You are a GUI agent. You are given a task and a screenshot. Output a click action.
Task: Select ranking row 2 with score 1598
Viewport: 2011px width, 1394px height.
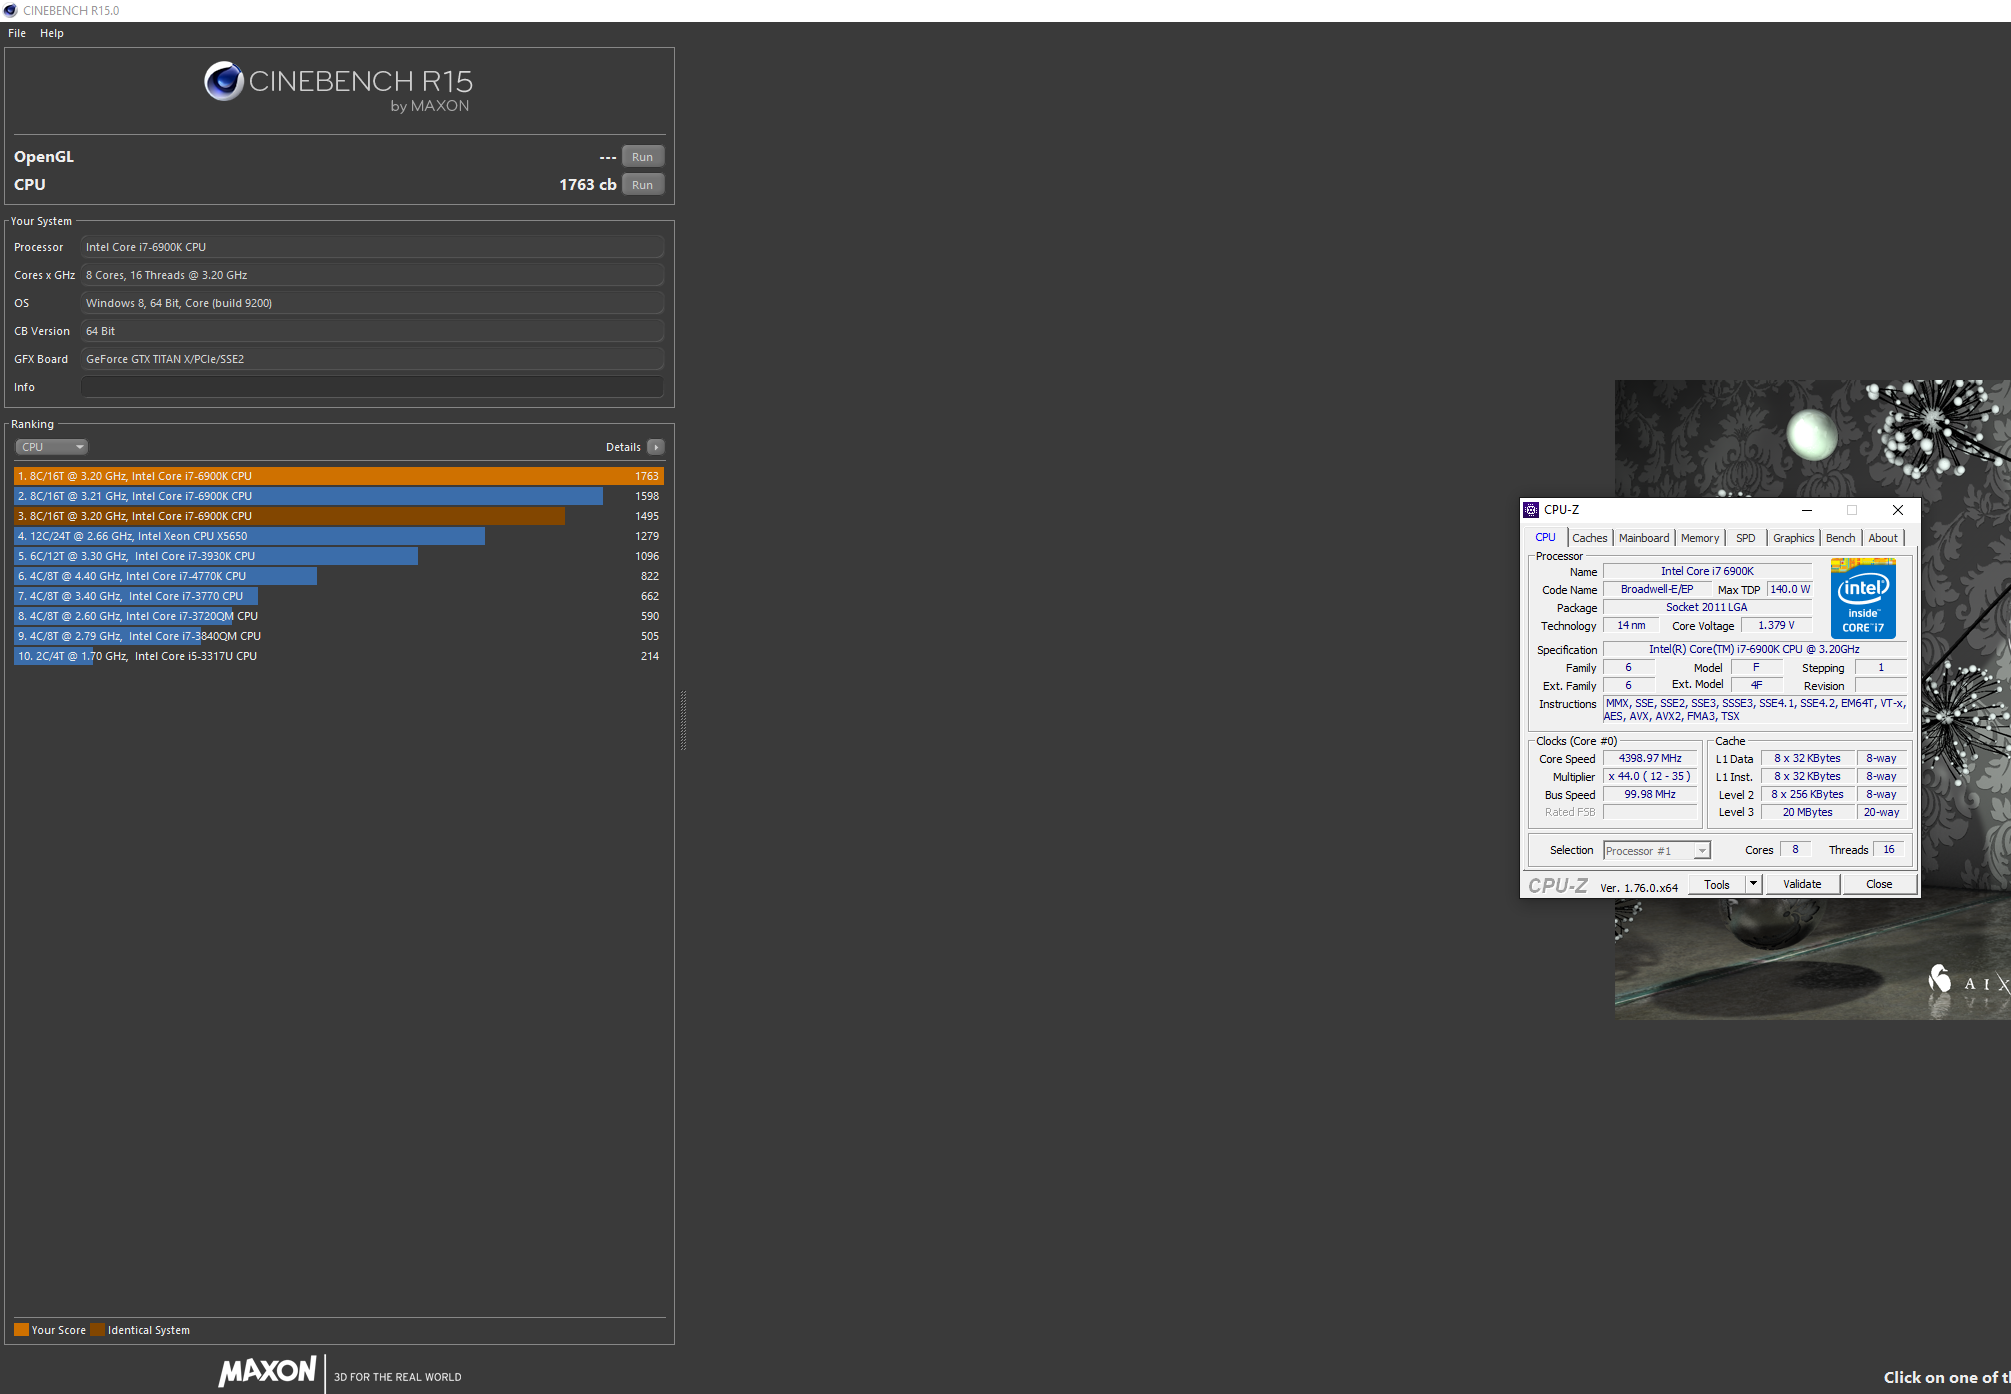pos(339,496)
